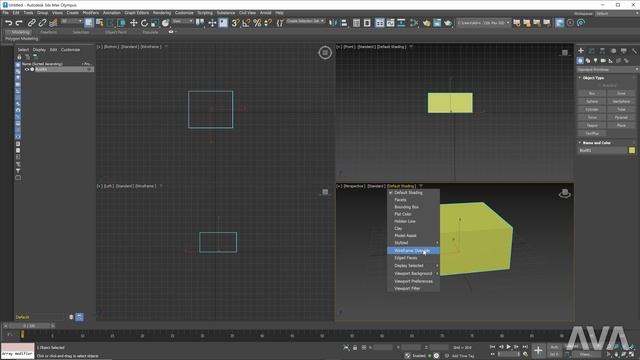Image resolution: width=640 pixels, height=360 pixels.
Task: Click the Box button in Object Type
Action: (x=592, y=93)
